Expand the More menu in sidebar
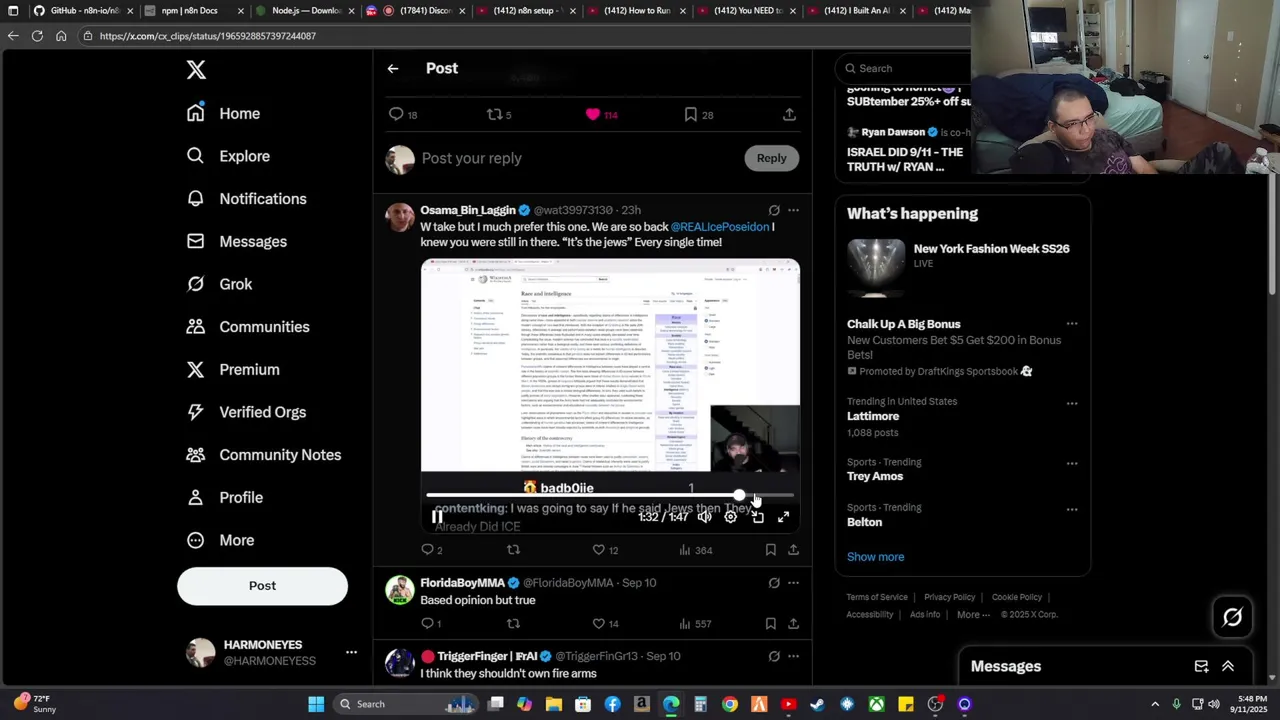The image size is (1280, 720). (x=220, y=540)
